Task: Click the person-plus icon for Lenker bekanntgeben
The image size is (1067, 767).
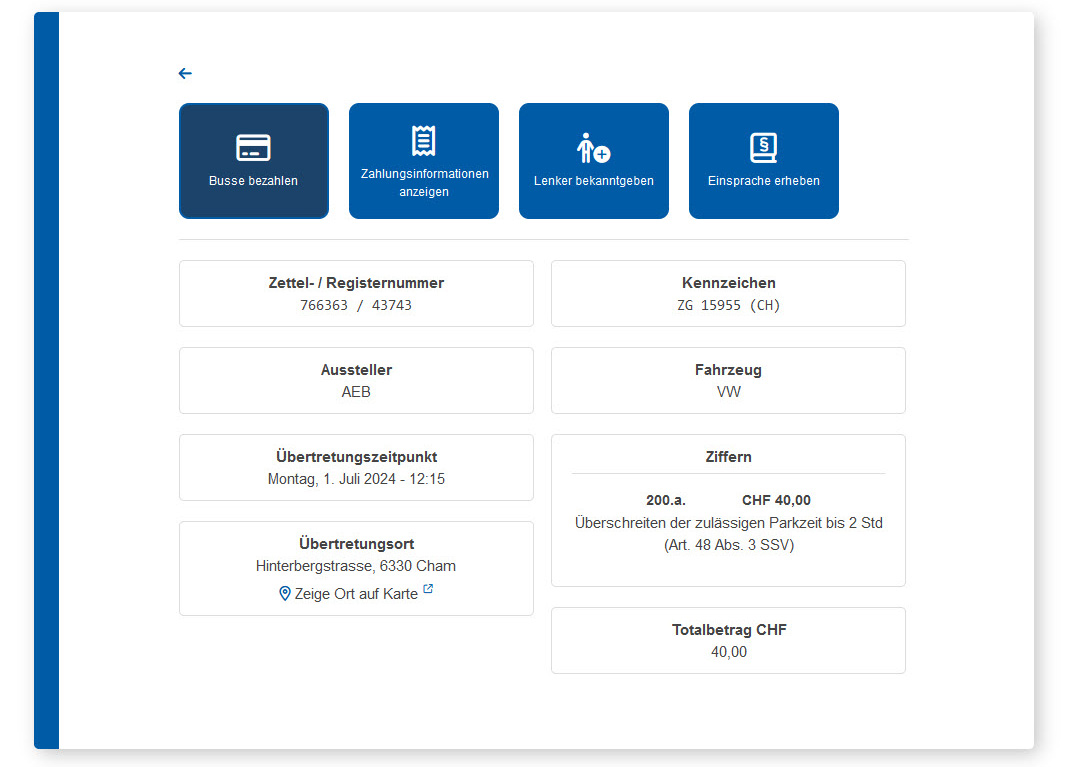Action: [x=593, y=148]
